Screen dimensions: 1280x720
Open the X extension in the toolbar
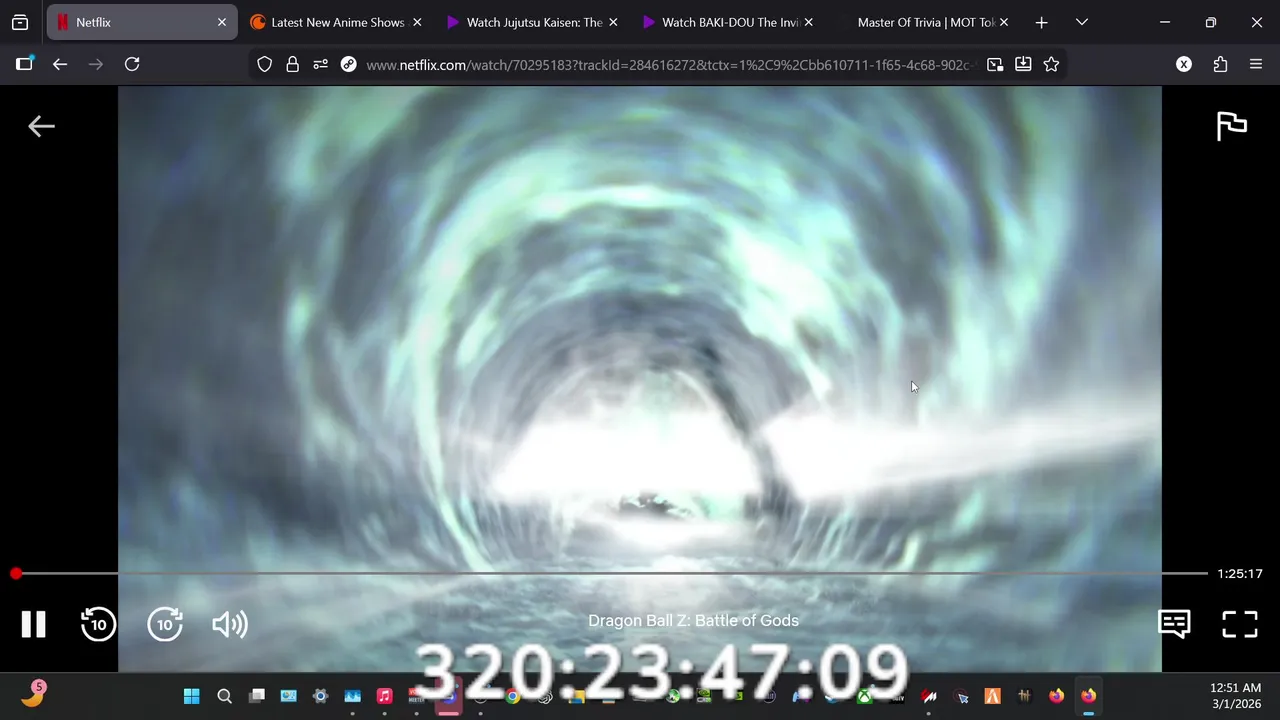point(1184,64)
